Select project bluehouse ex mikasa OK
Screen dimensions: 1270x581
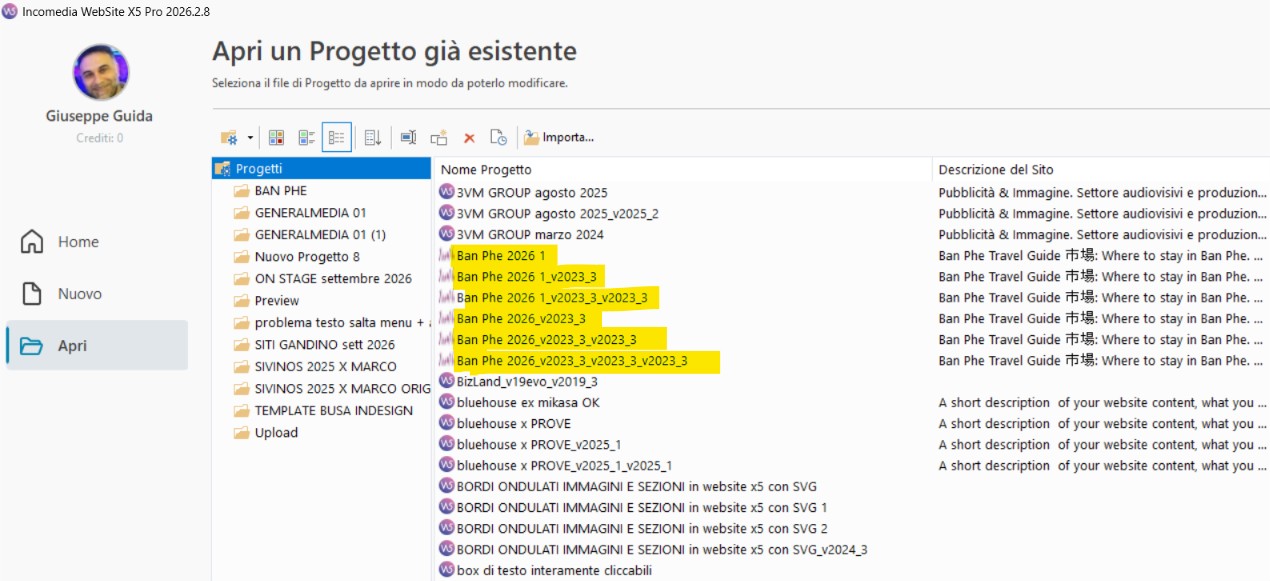(528, 402)
